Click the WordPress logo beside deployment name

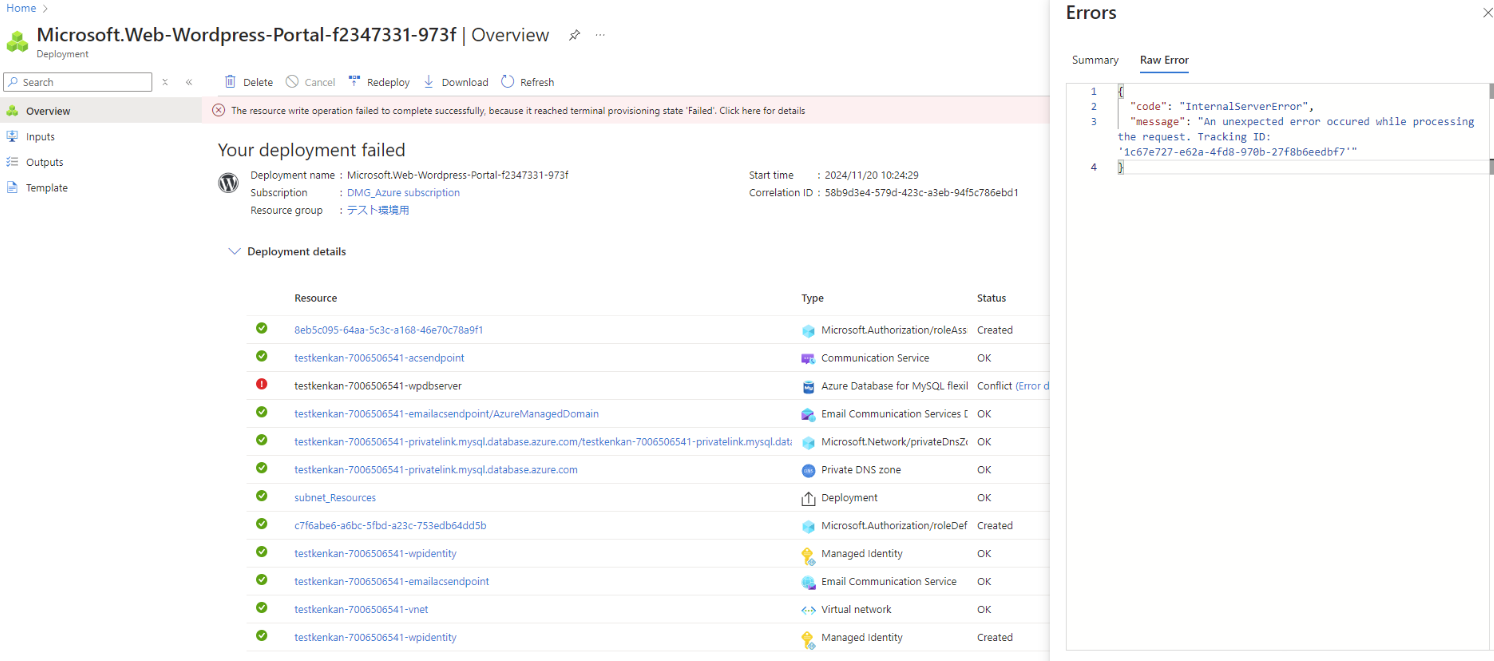tap(228, 183)
